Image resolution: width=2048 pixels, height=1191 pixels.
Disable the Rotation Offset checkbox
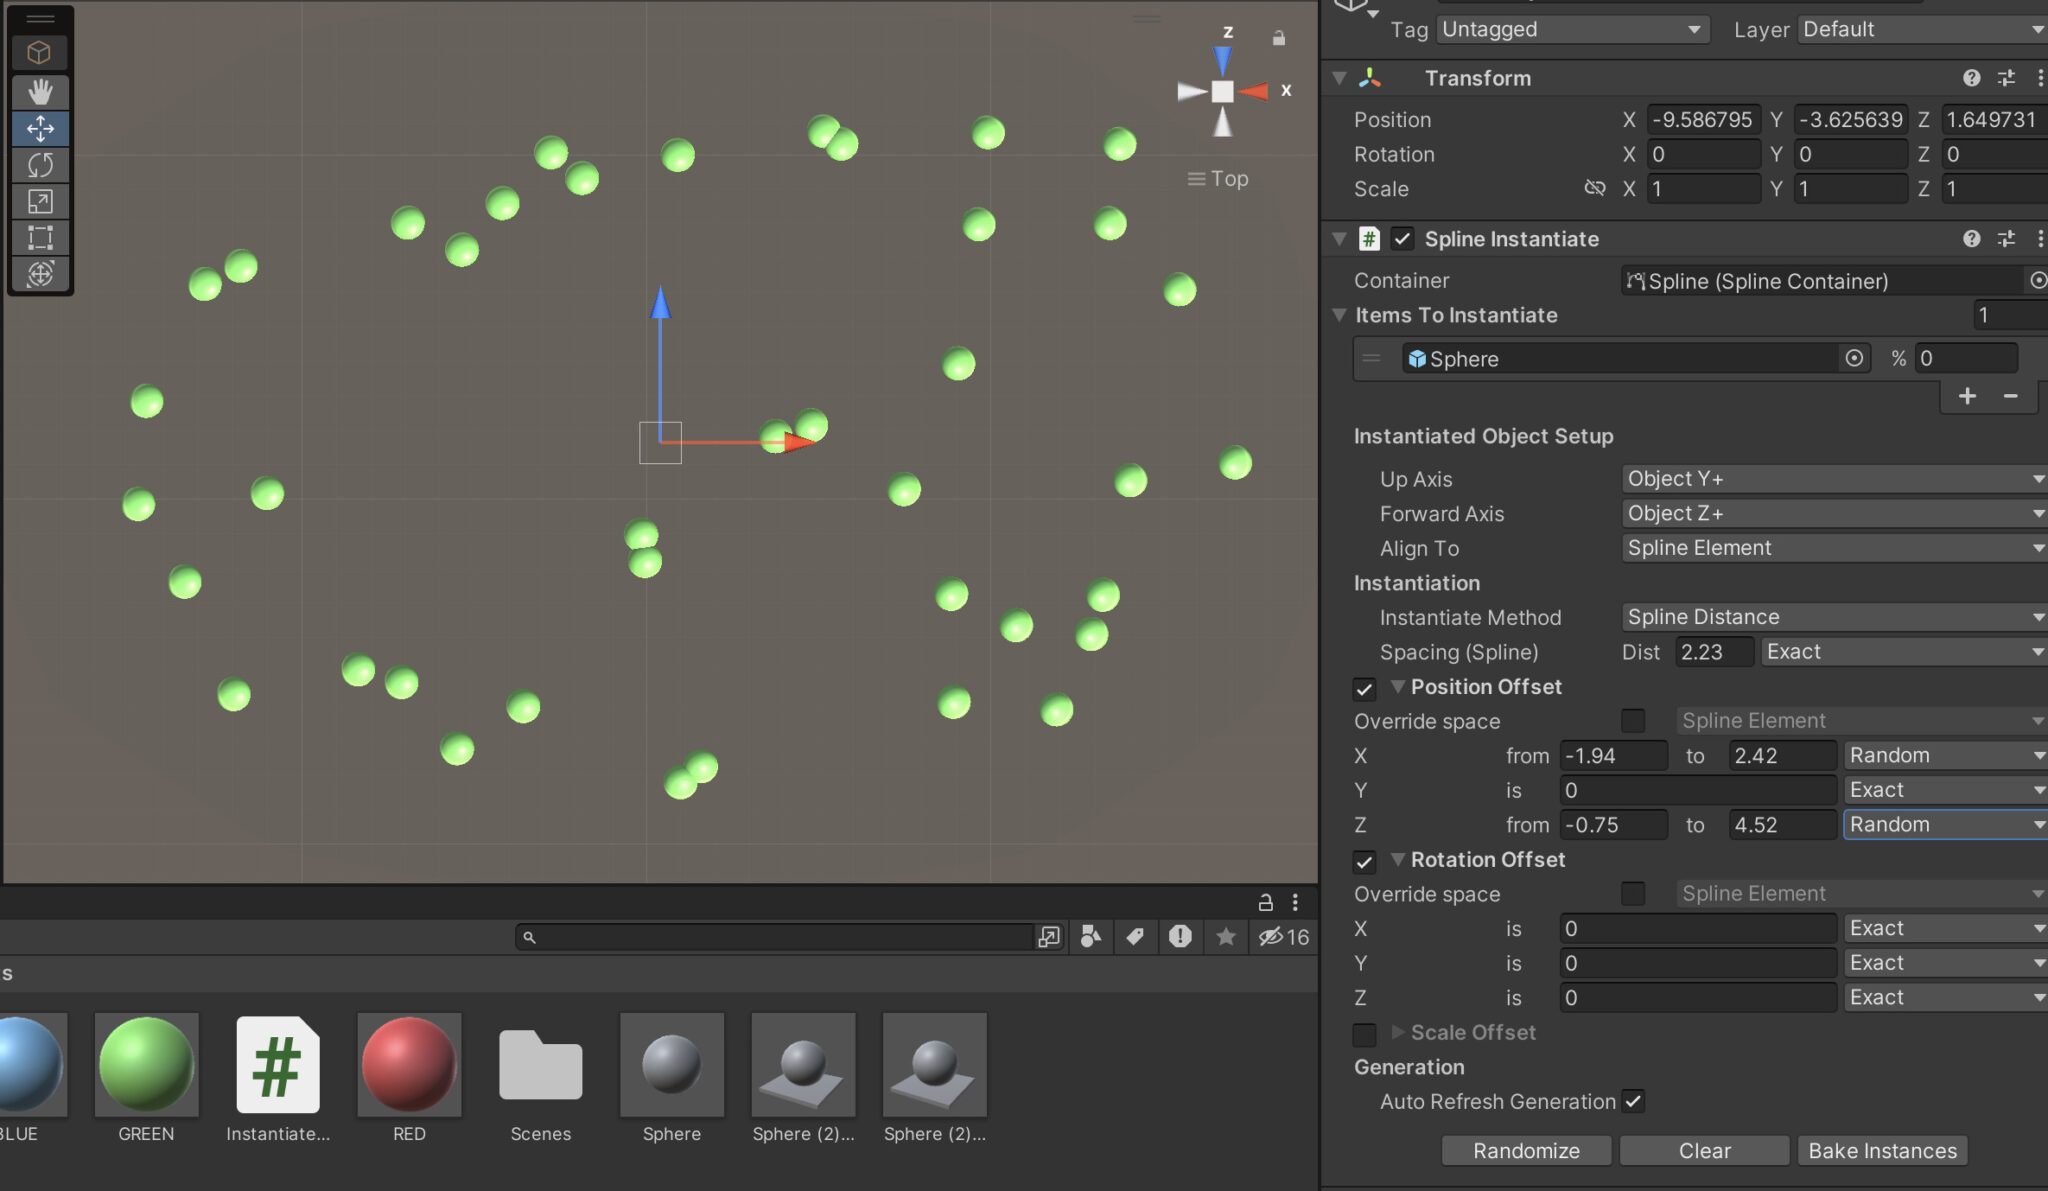[x=1366, y=862]
